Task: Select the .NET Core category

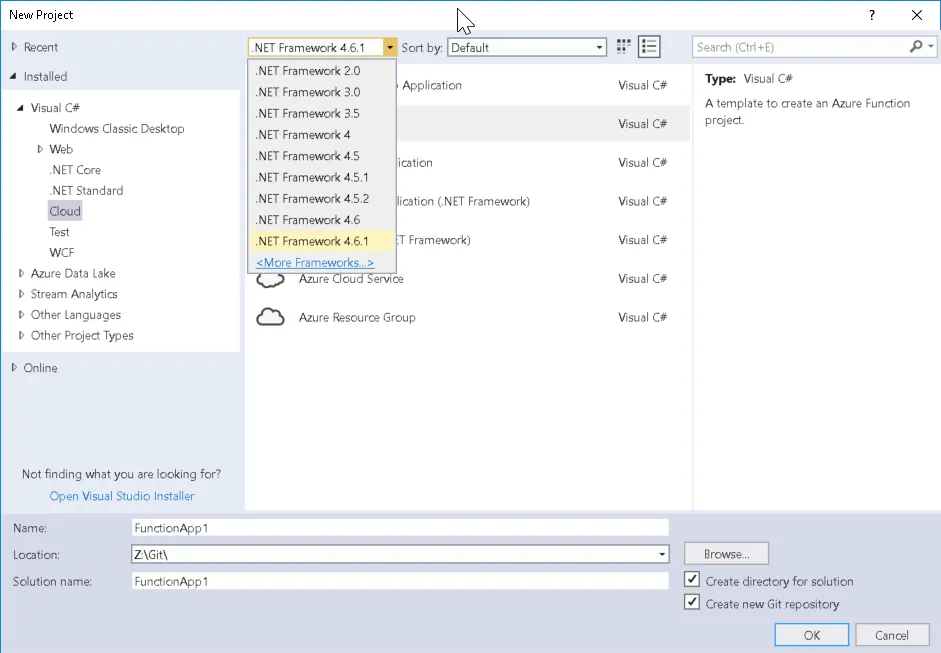Action: (x=75, y=170)
